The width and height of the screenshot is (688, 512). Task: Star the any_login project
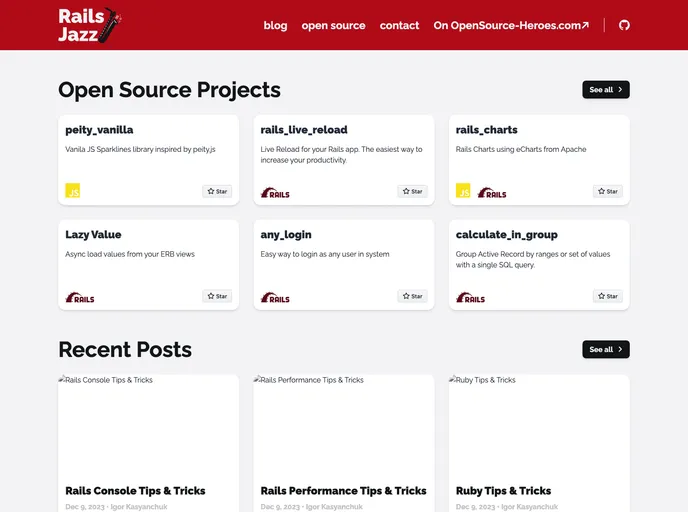click(412, 296)
